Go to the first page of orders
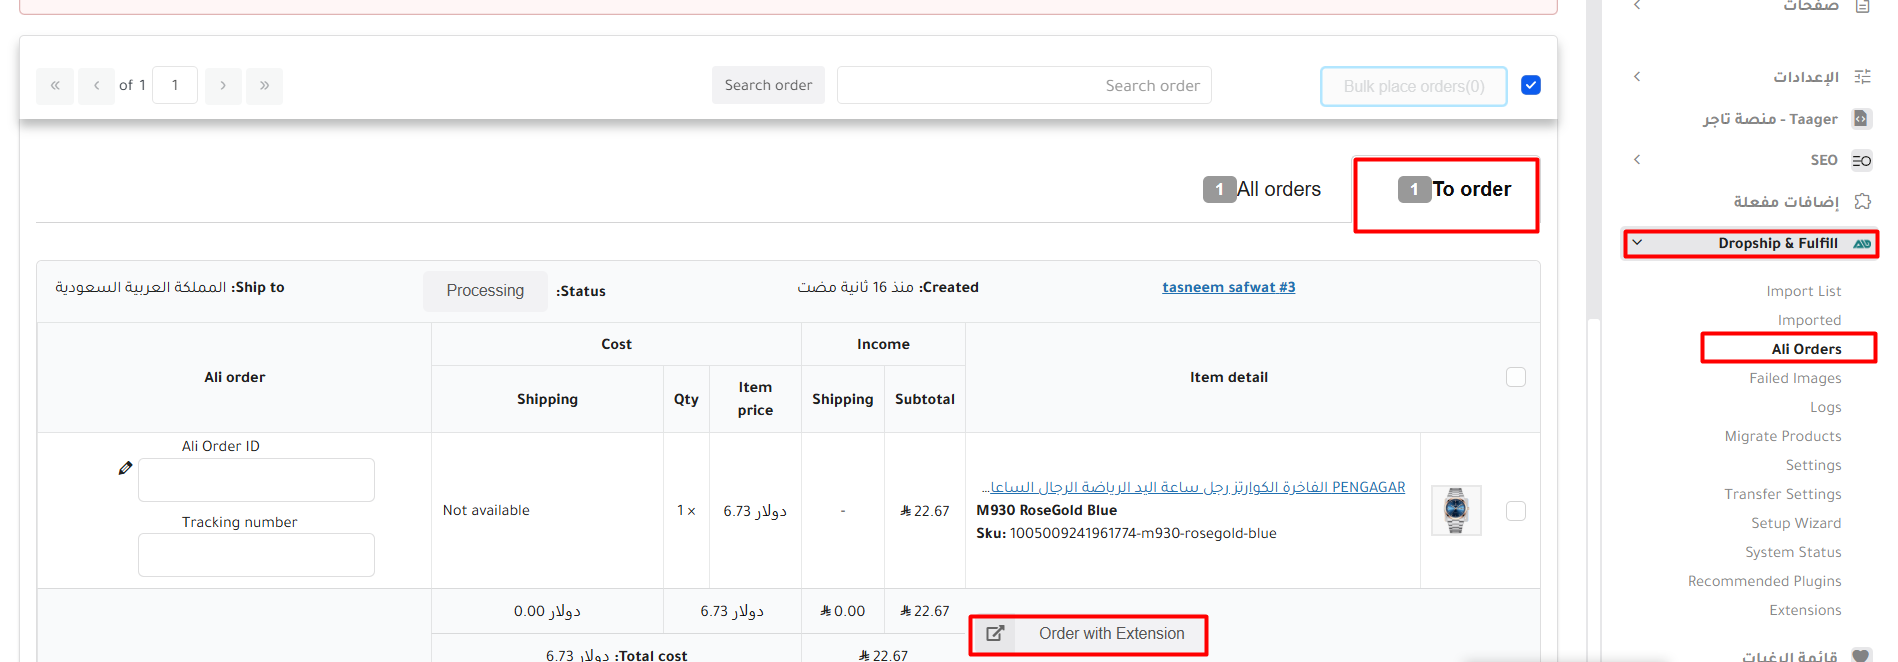The height and width of the screenshot is (662, 1898). tap(55, 86)
